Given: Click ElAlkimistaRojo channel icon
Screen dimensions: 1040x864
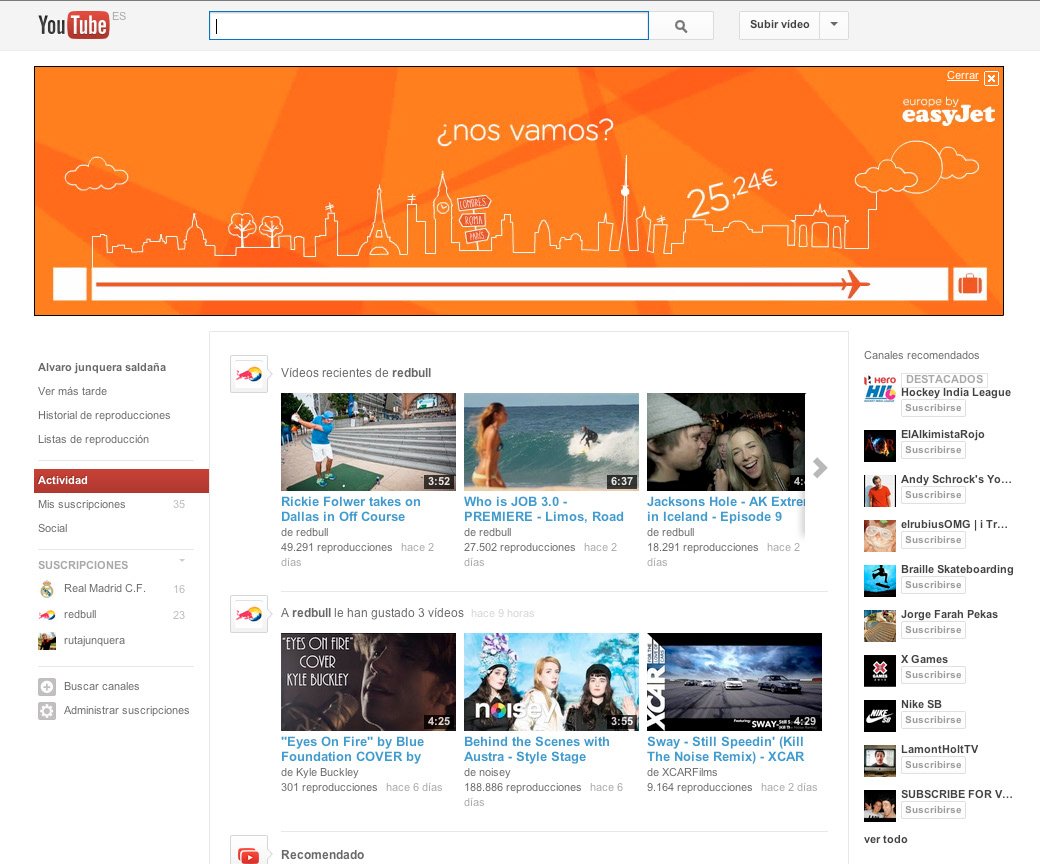Looking at the screenshot, I should tap(879, 446).
